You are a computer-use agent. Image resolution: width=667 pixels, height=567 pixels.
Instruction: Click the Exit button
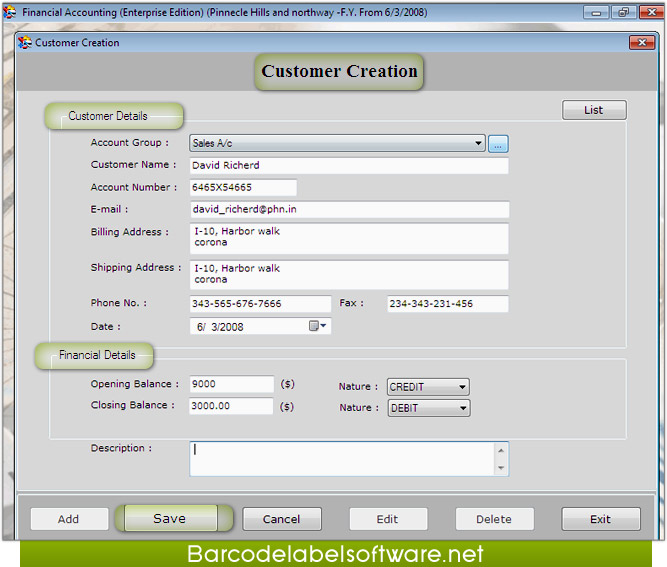tap(601, 519)
